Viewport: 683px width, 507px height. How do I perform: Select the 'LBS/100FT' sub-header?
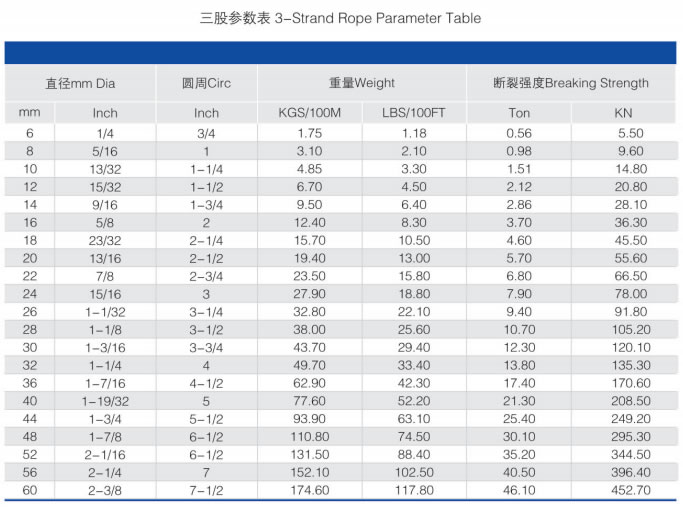(413, 113)
